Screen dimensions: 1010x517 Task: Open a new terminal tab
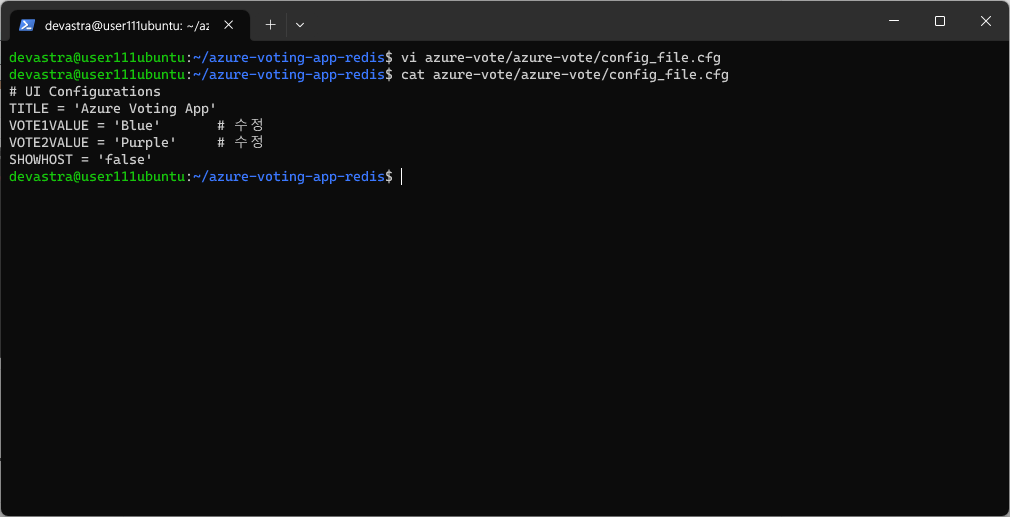pyautogui.click(x=271, y=25)
